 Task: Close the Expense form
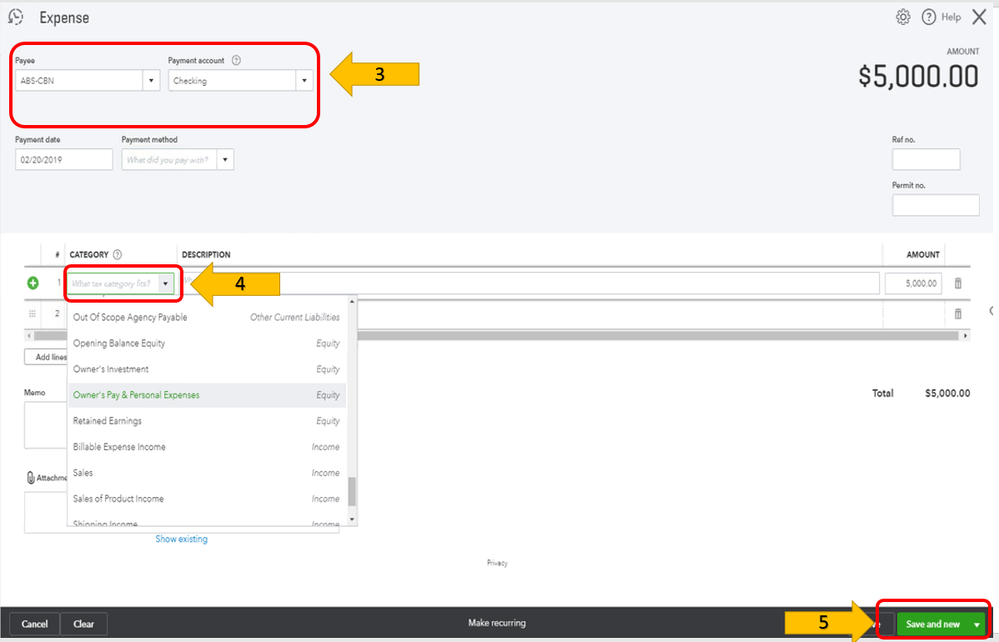pyautogui.click(x=979, y=17)
